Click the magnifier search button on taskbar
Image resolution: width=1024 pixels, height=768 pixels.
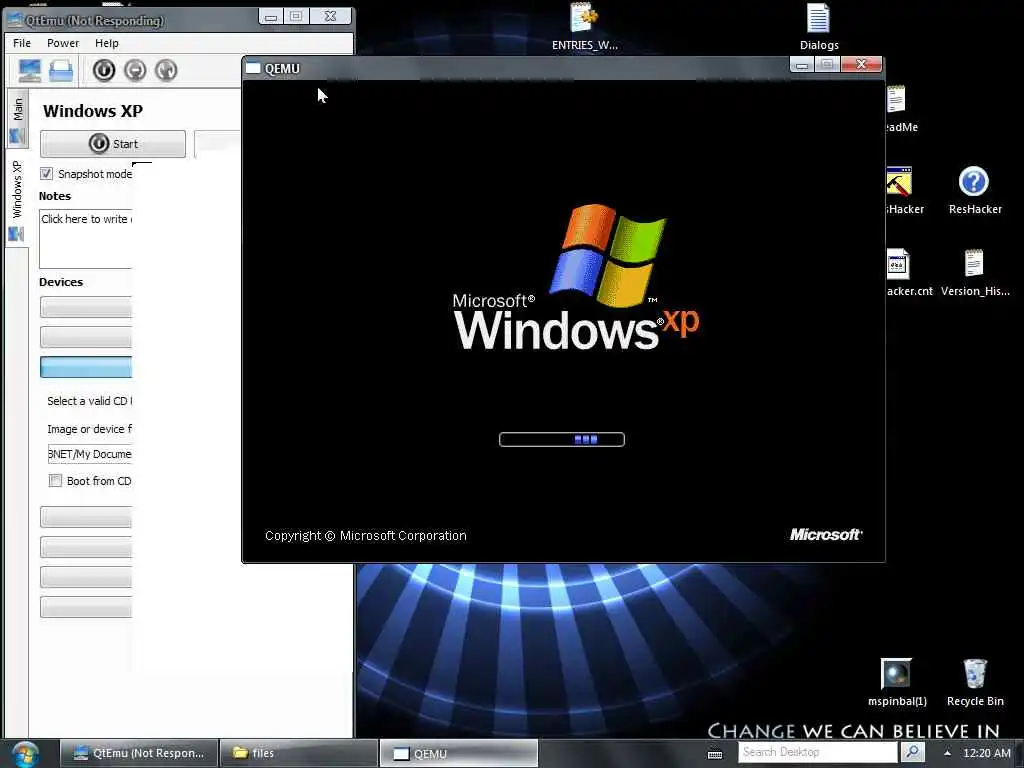(912, 752)
